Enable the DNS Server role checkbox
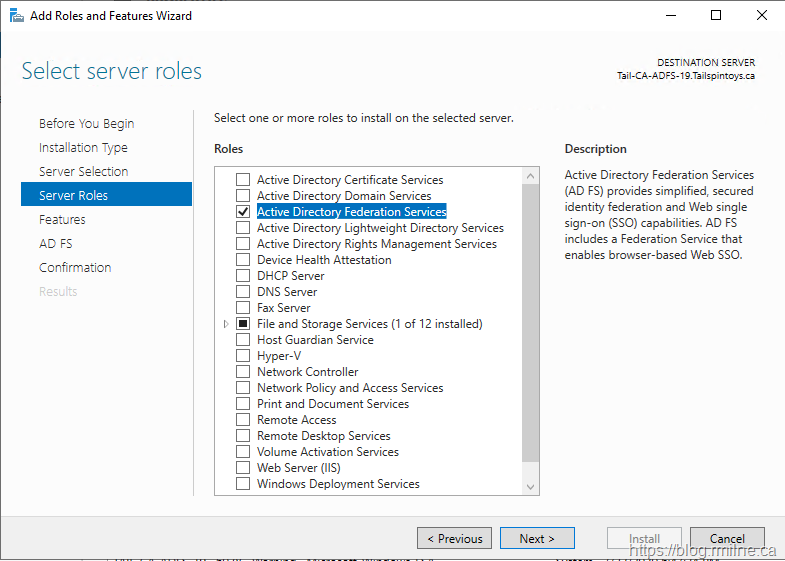The width and height of the screenshot is (785, 561). (x=243, y=292)
